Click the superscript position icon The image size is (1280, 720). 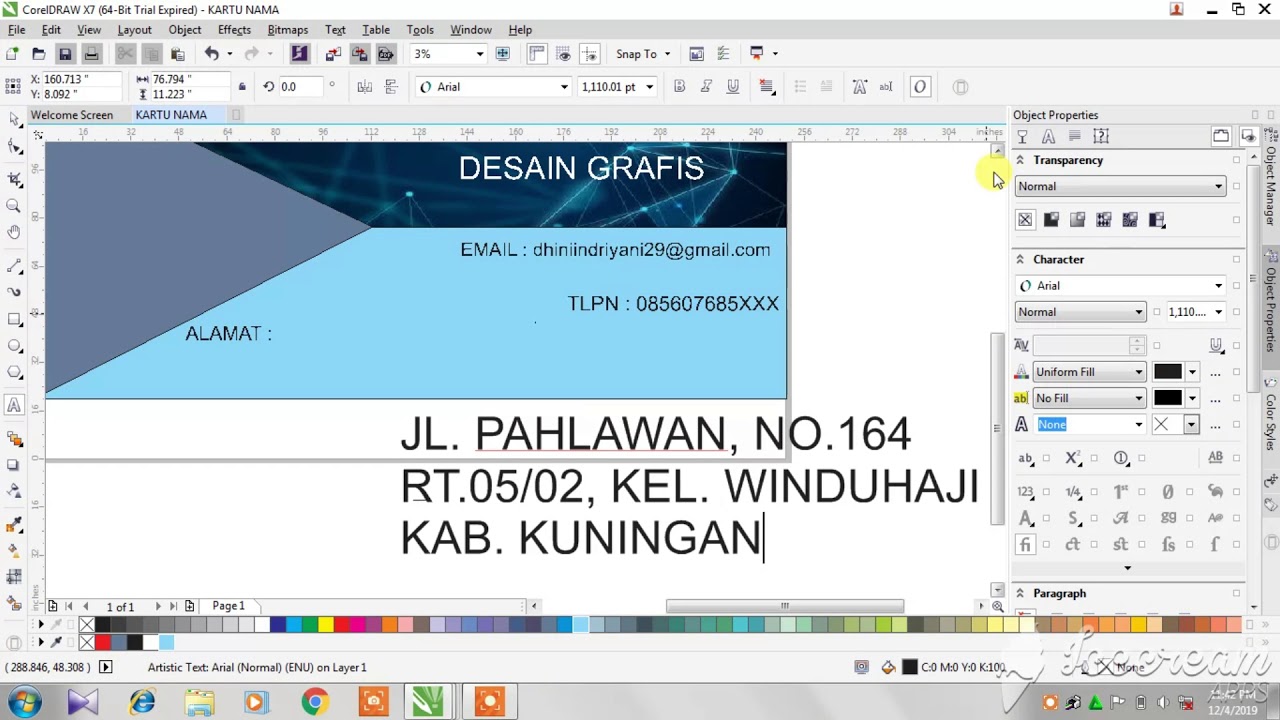[x=1073, y=458]
